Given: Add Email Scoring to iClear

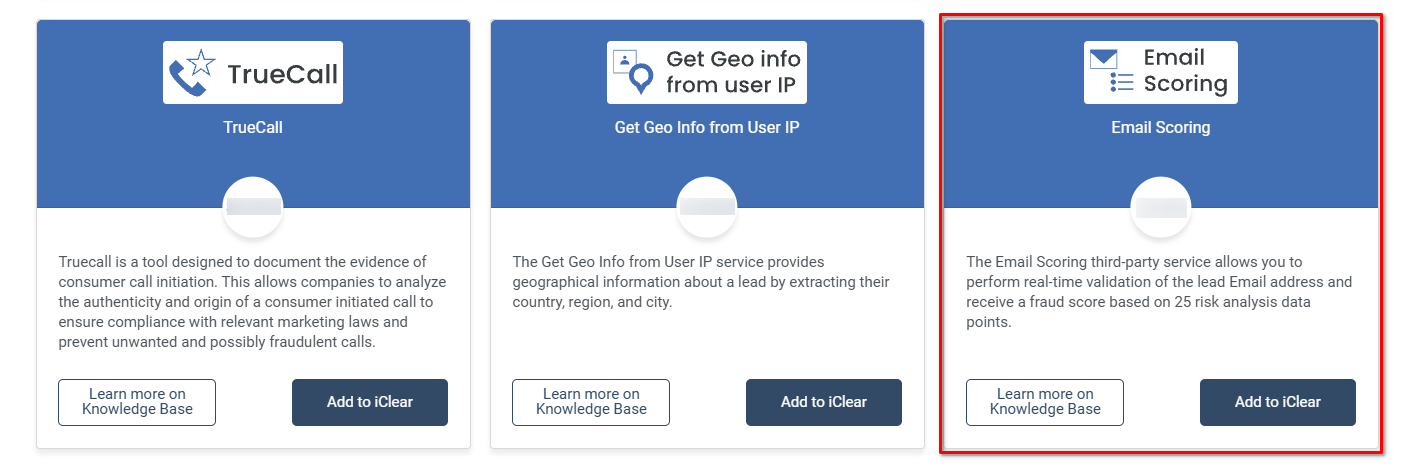Looking at the screenshot, I should 1278,402.
